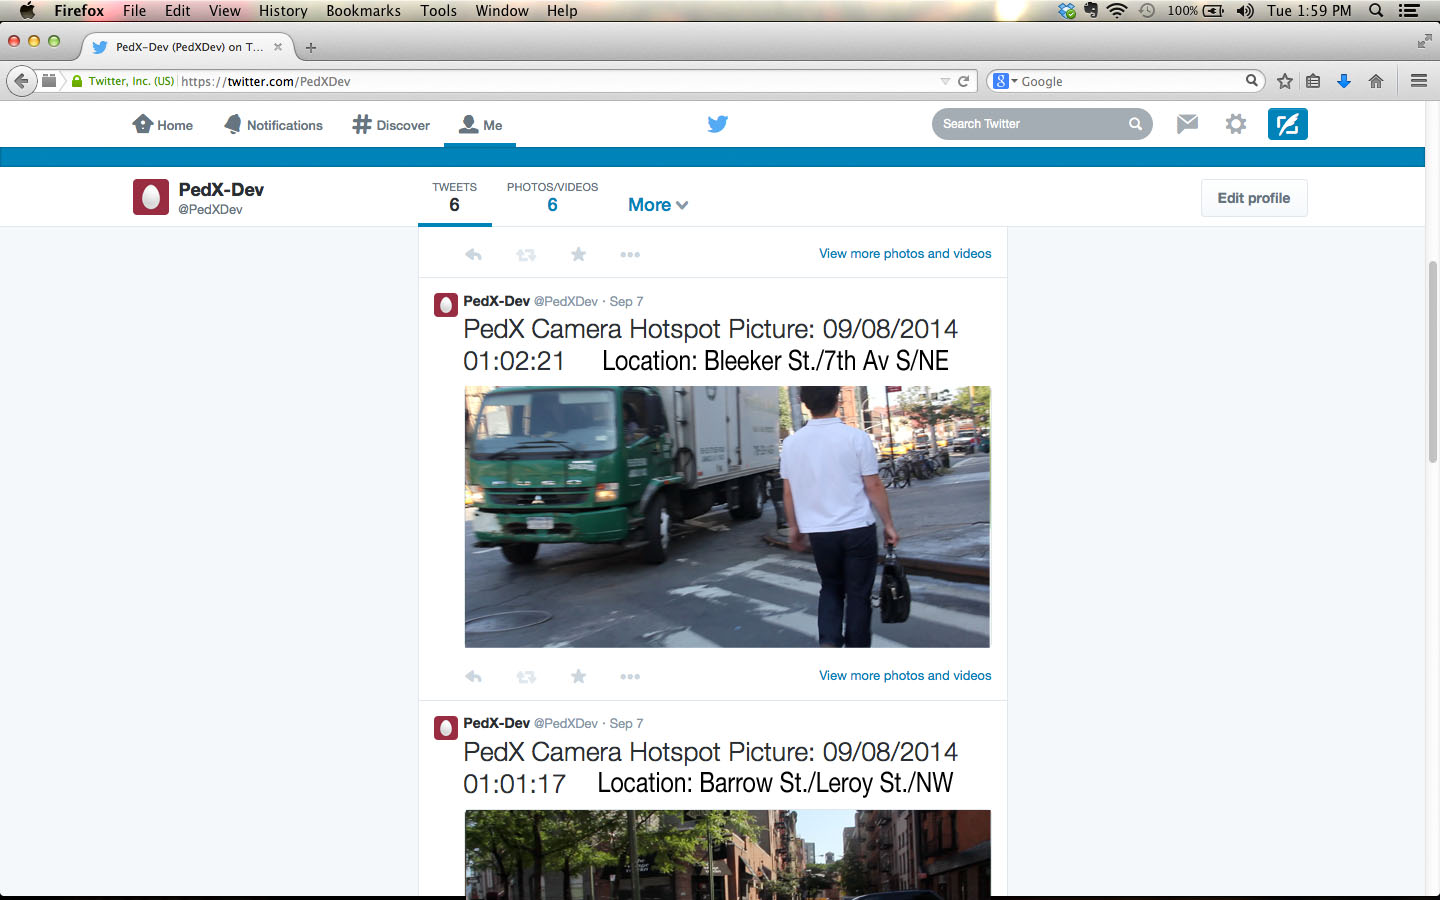1440x900 pixels.
Task: Open the URL bar history dropdown arrow
Action: 945,81
